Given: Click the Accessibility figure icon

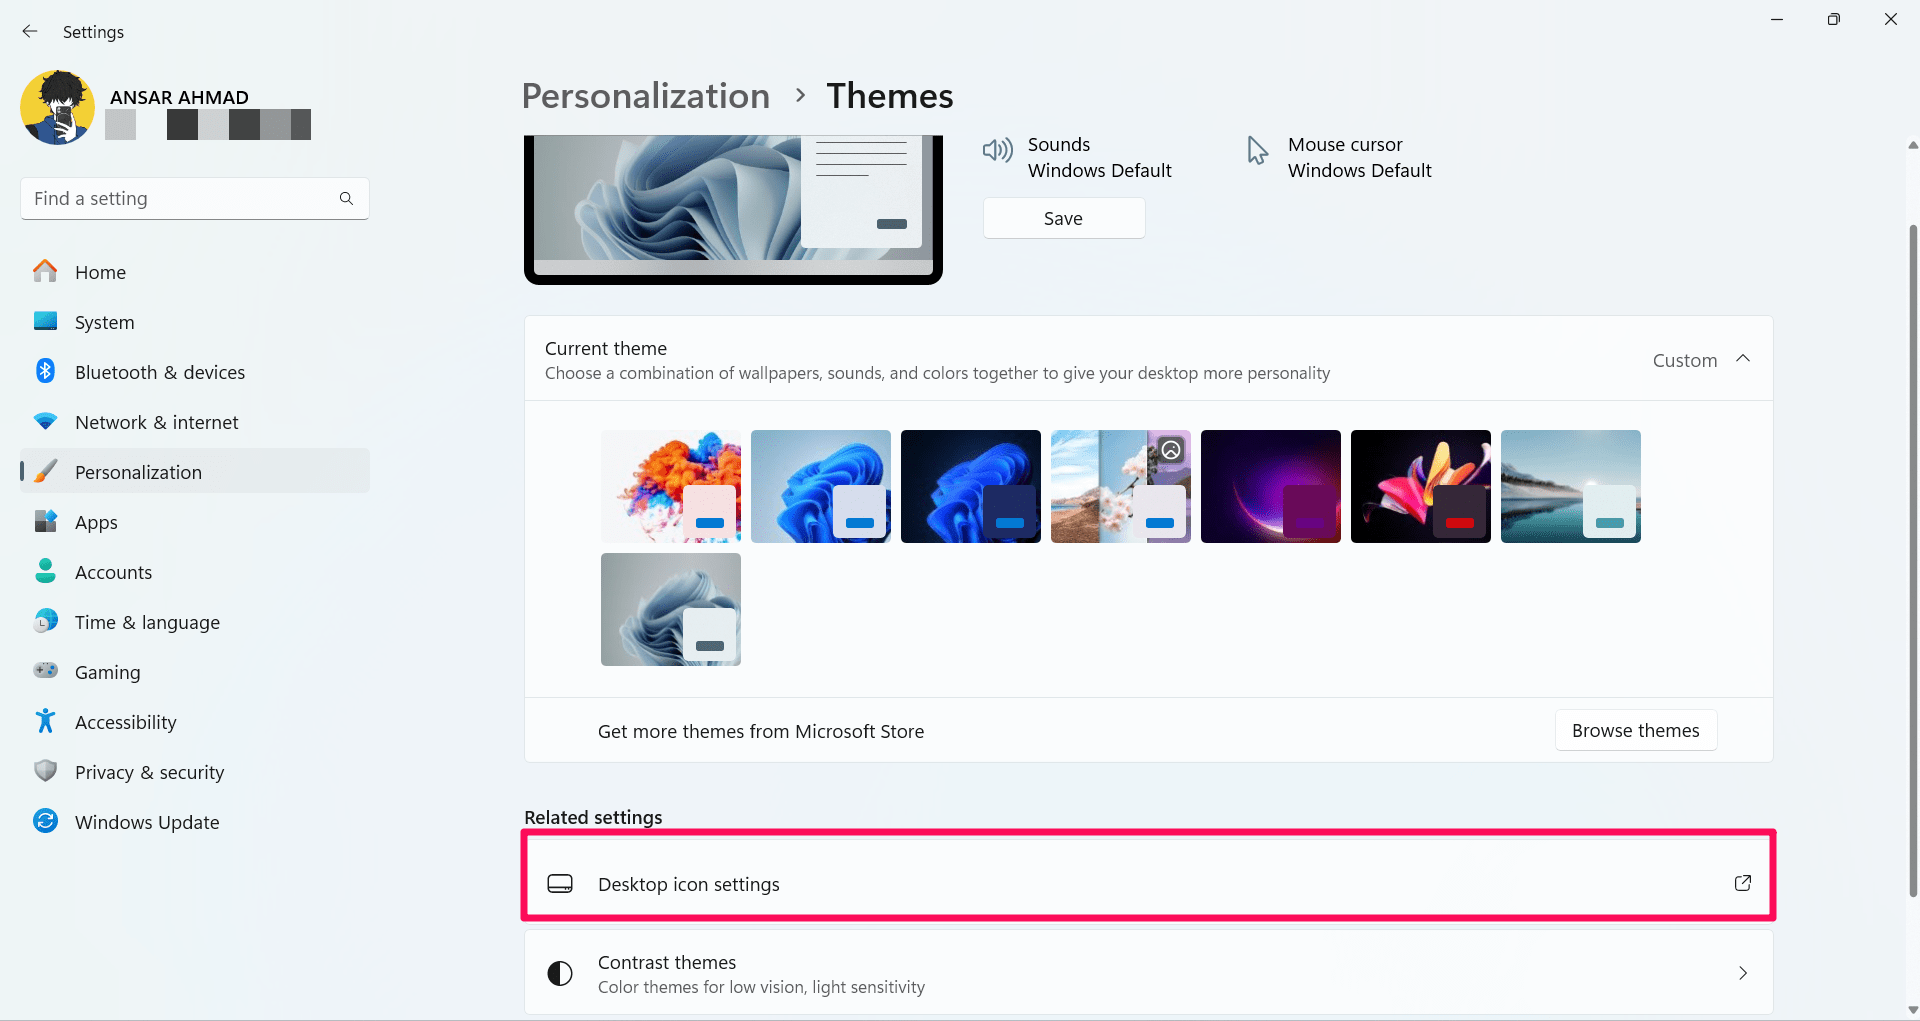Looking at the screenshot, I should pyautogui.click(x=46, y=722).
